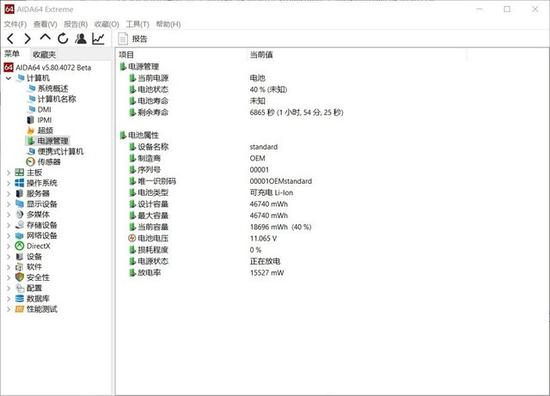Expand the DirectX tree node
This screenshot has width=550, height=396.
click(8, 246)
